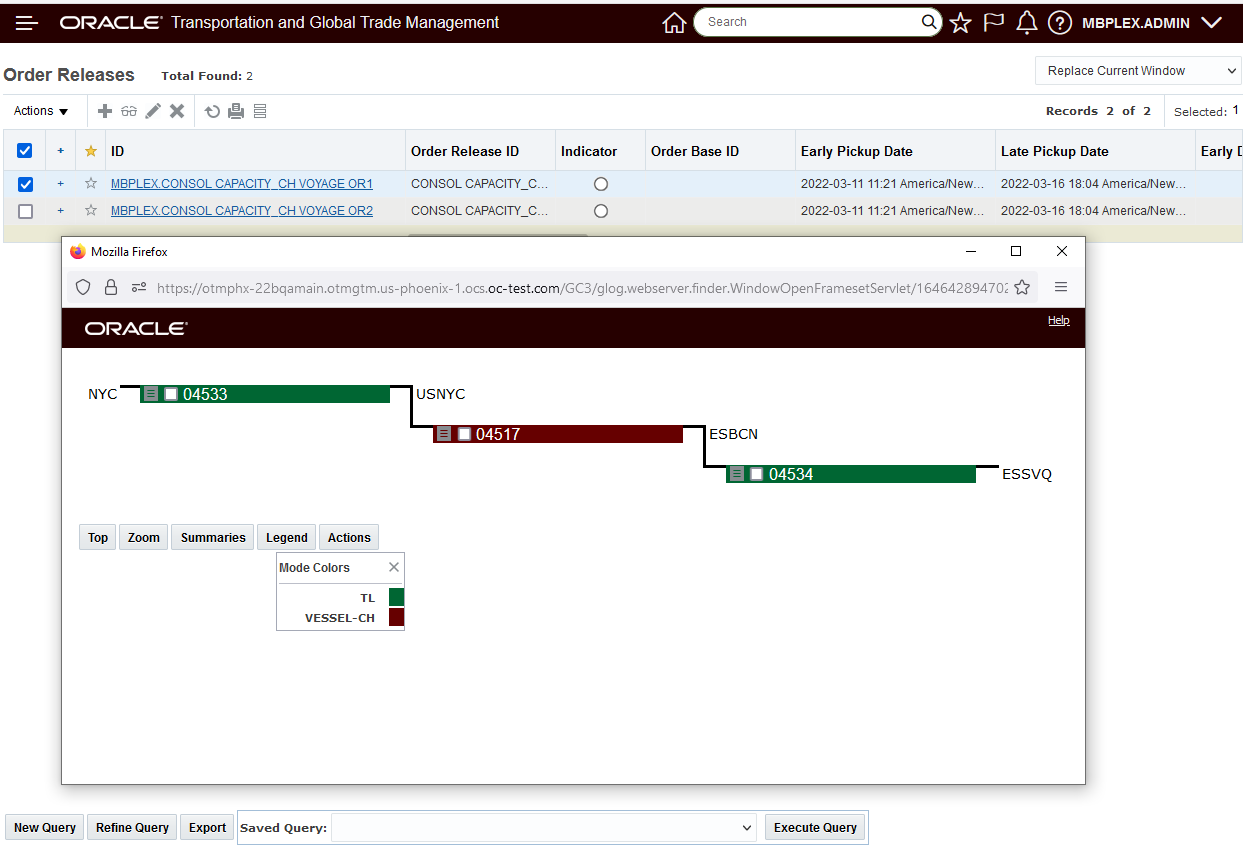Expand the OR1 row with plus
The height and width of the screenshot is (853, 1243).
click(x=60, y=184)
